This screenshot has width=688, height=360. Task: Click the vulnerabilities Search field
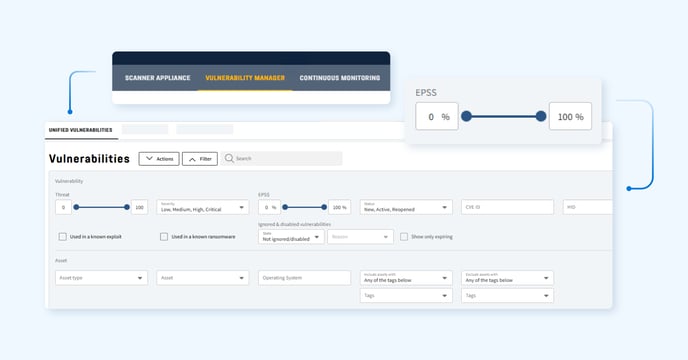click(x=281, y=158)
